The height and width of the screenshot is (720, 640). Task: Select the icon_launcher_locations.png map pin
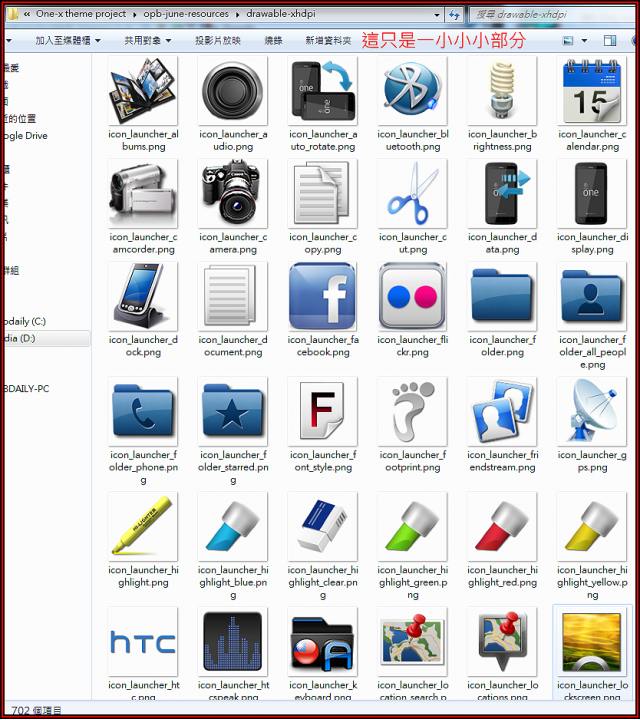tap(502, 641)
